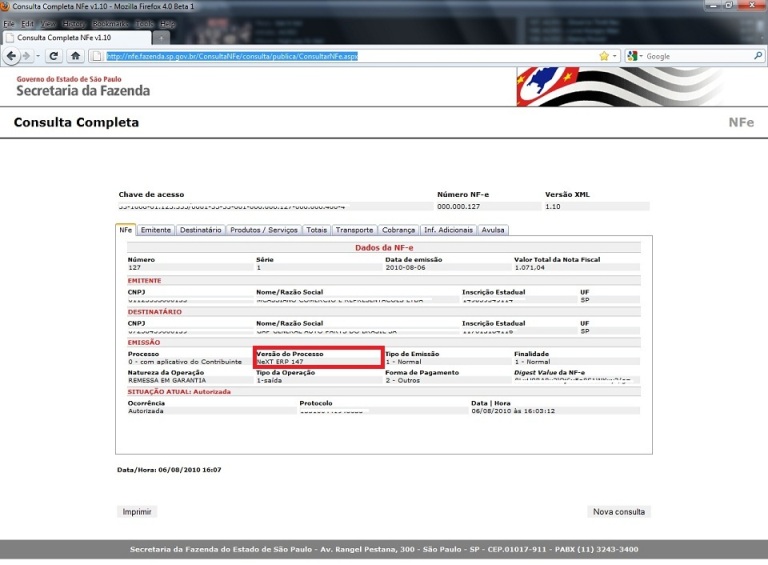Image resolution: width=768 pixels, height=565 pixels.
Task: Open the Google search engine selector icon
Action: [x=632, y=56]
